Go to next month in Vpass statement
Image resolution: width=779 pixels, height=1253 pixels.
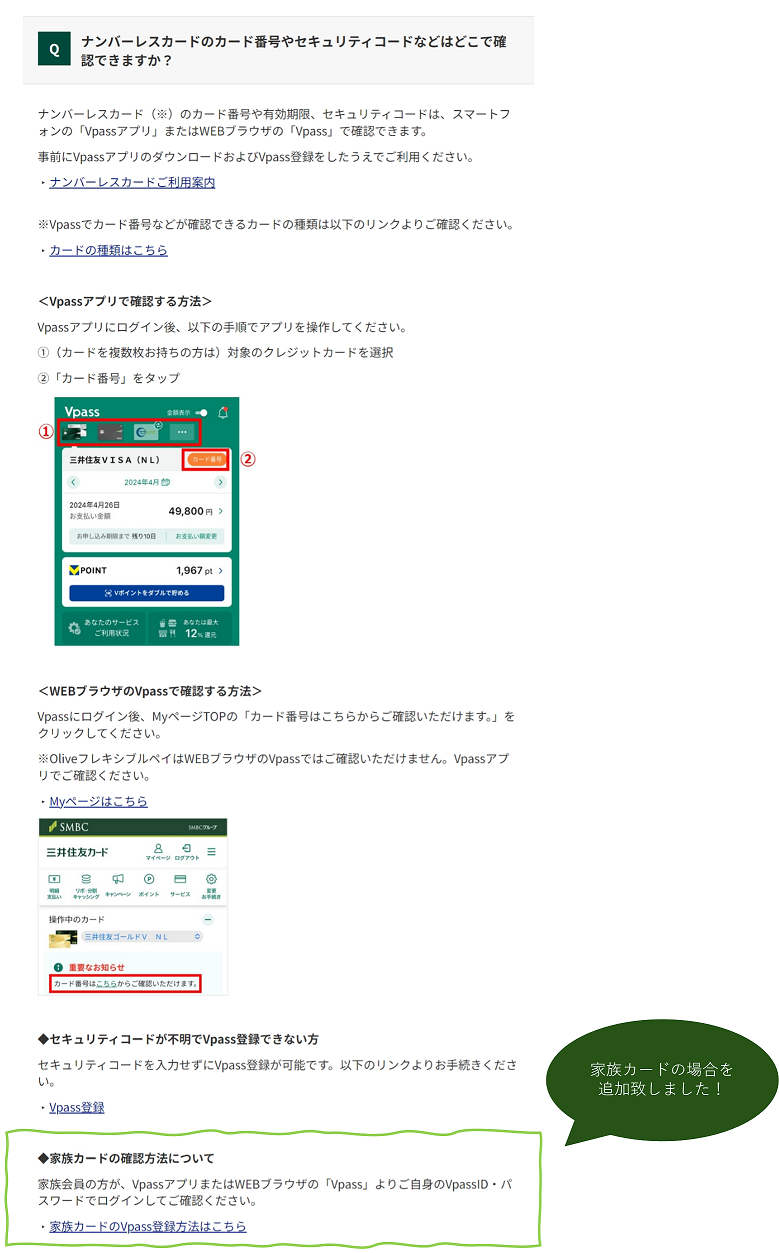pyautogui.click(x=221, y=482)
